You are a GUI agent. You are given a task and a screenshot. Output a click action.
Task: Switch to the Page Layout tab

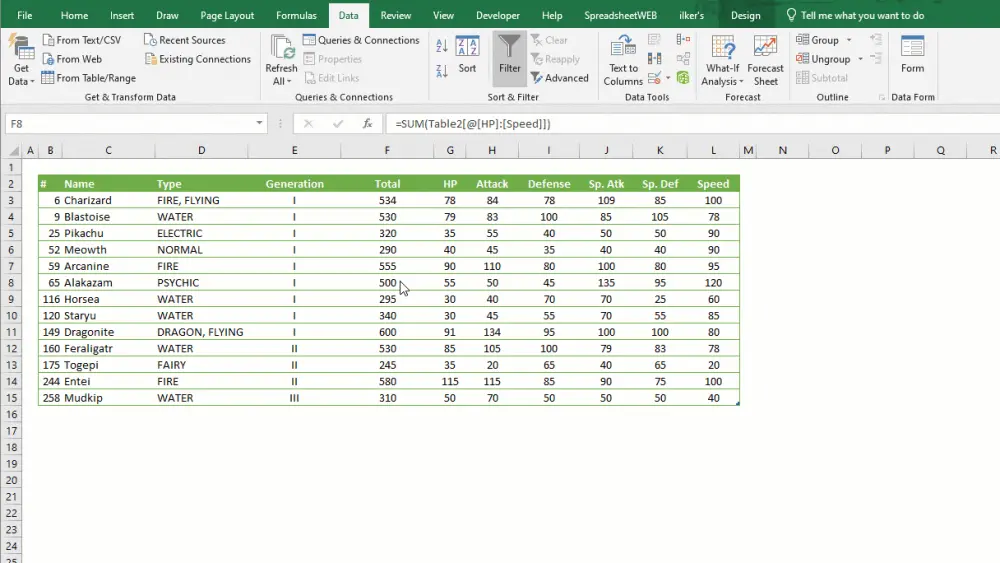click(x=227, y=15)
